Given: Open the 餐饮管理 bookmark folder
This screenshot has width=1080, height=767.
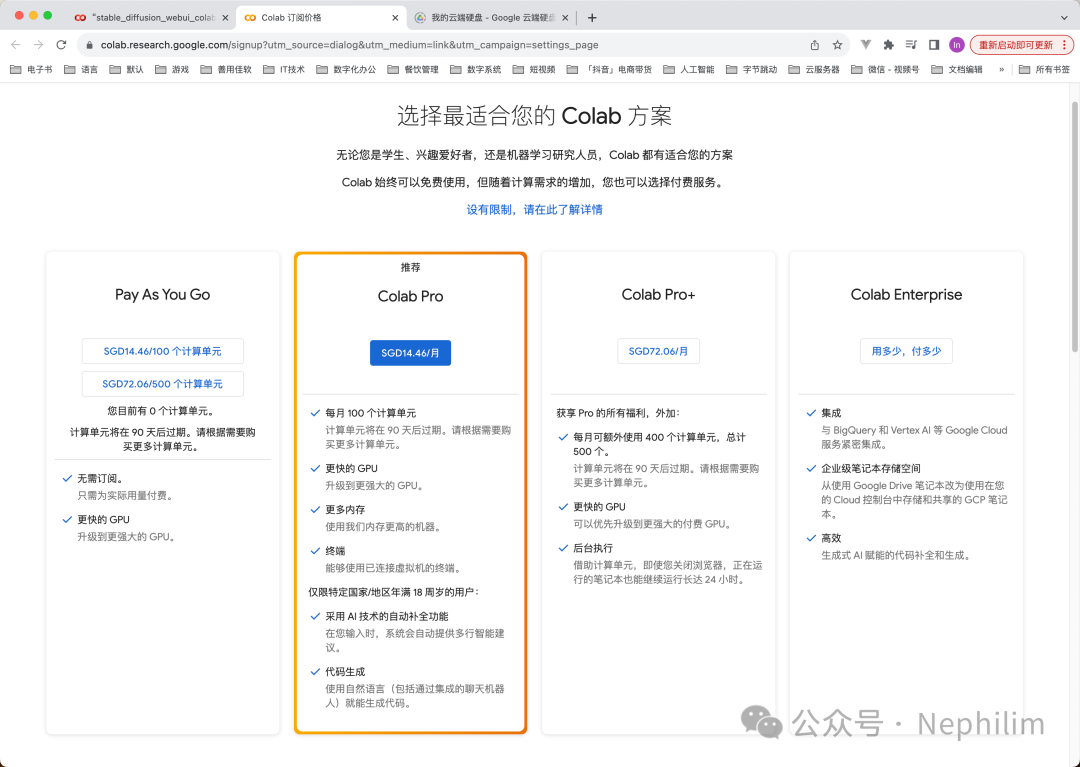Looking at the screenshot, I should click(413, 70).
